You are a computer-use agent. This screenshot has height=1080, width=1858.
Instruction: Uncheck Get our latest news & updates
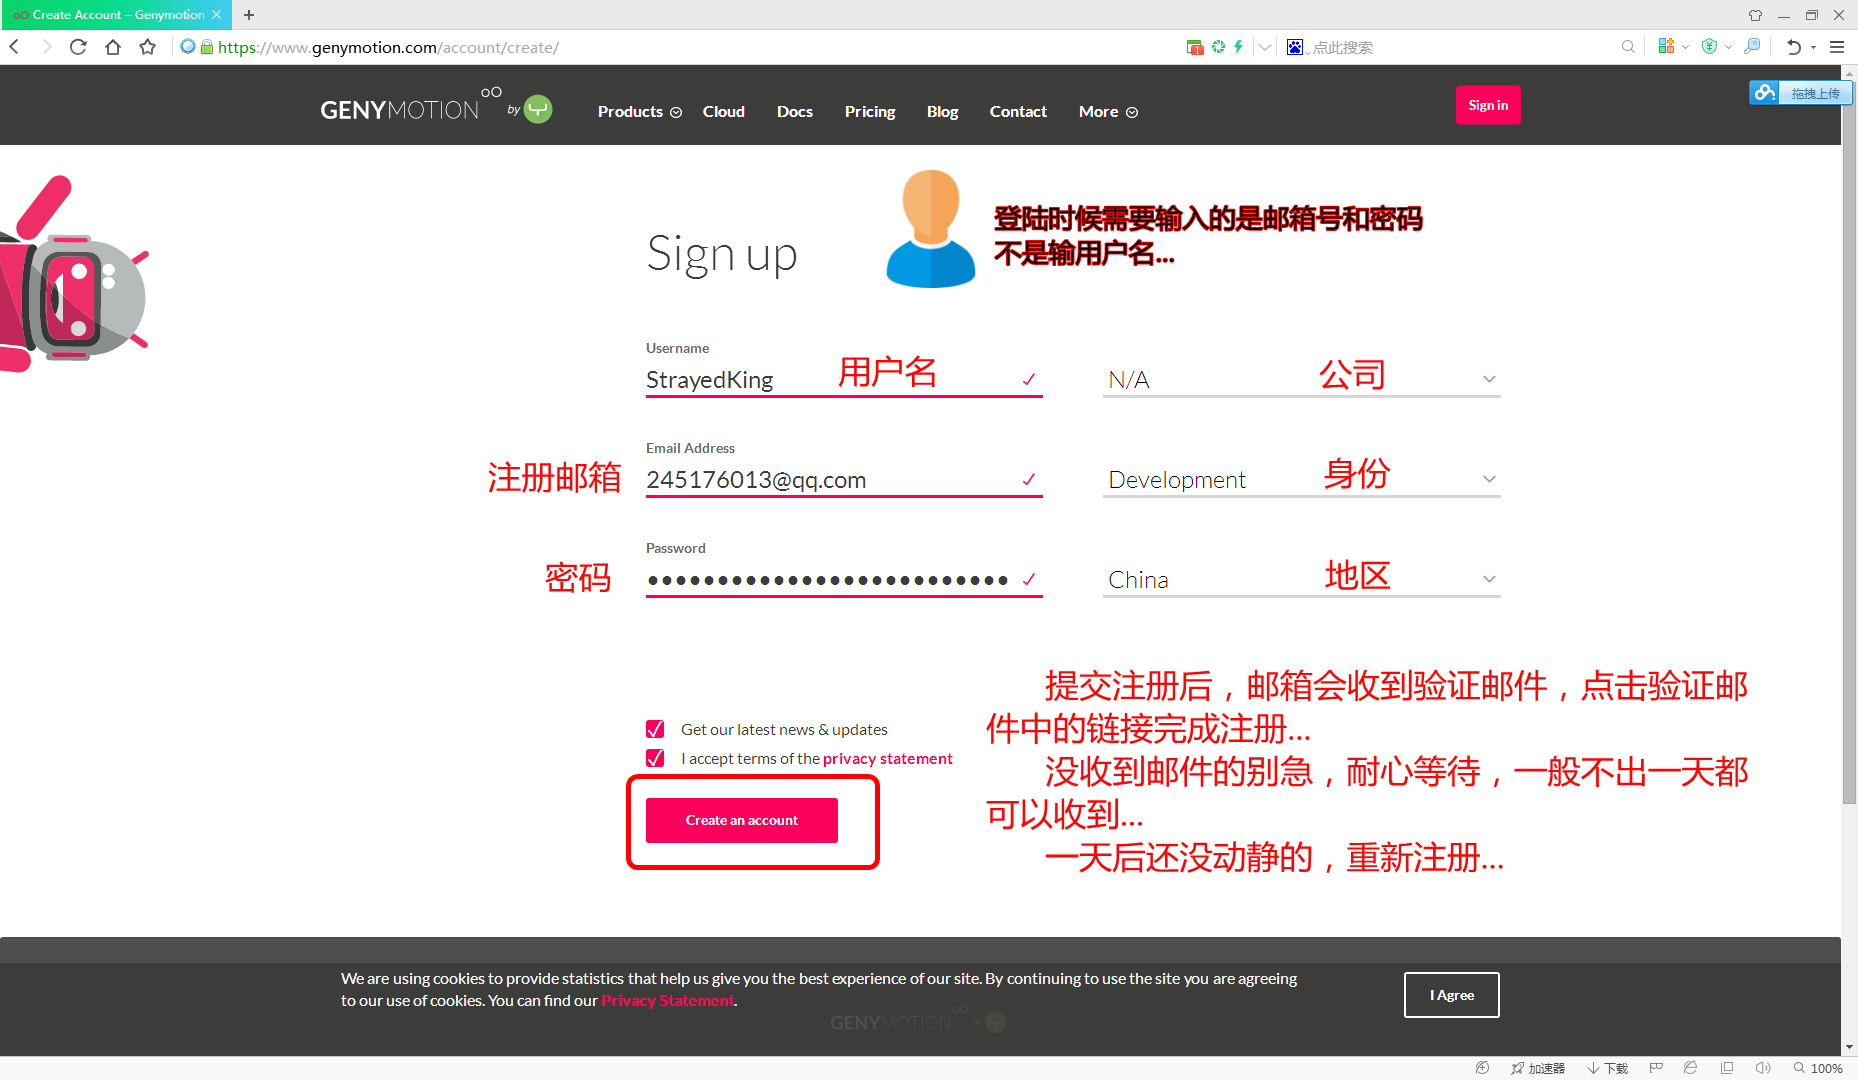point(655,729)
